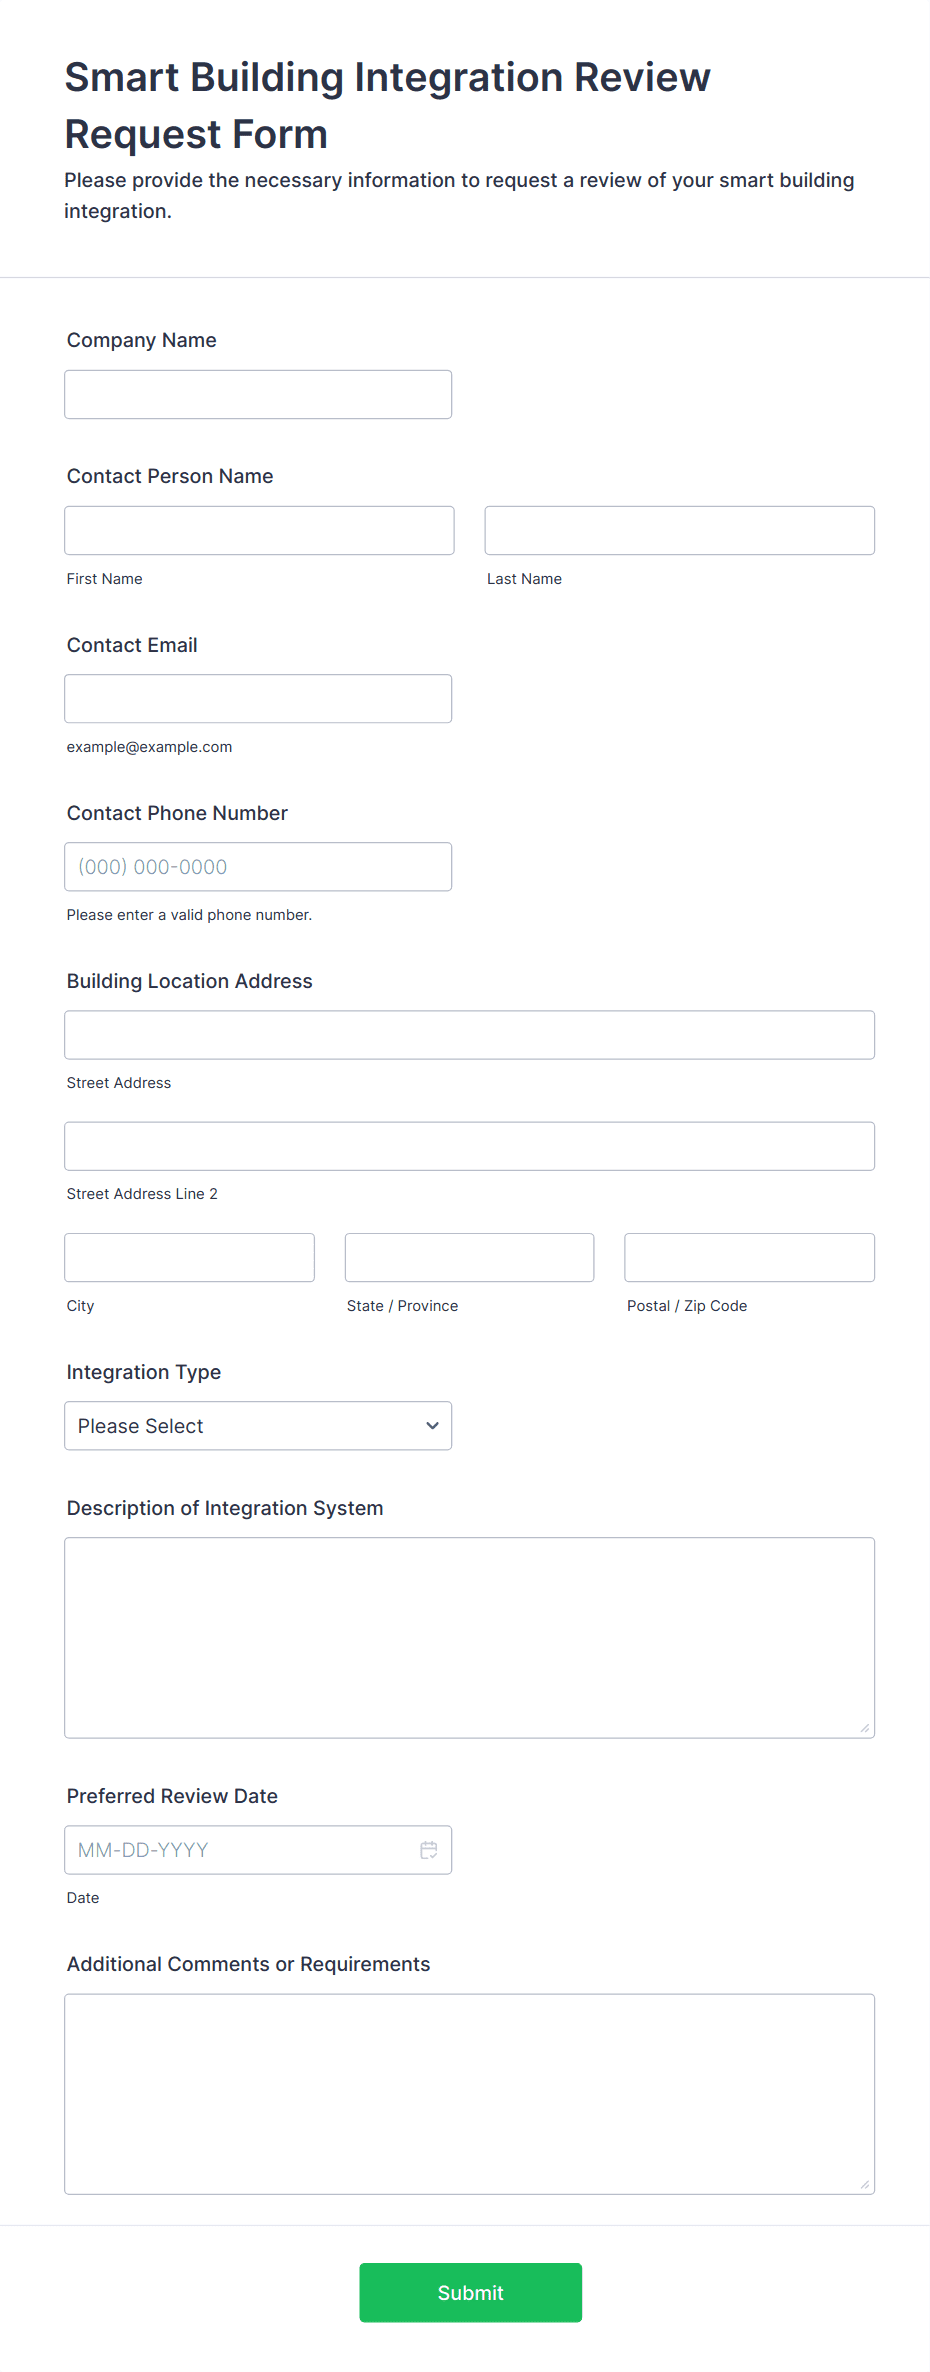The image size is (930, 2372).
Task: Click the dropdown chevron on Integration Type
Action: point(432,1425)
